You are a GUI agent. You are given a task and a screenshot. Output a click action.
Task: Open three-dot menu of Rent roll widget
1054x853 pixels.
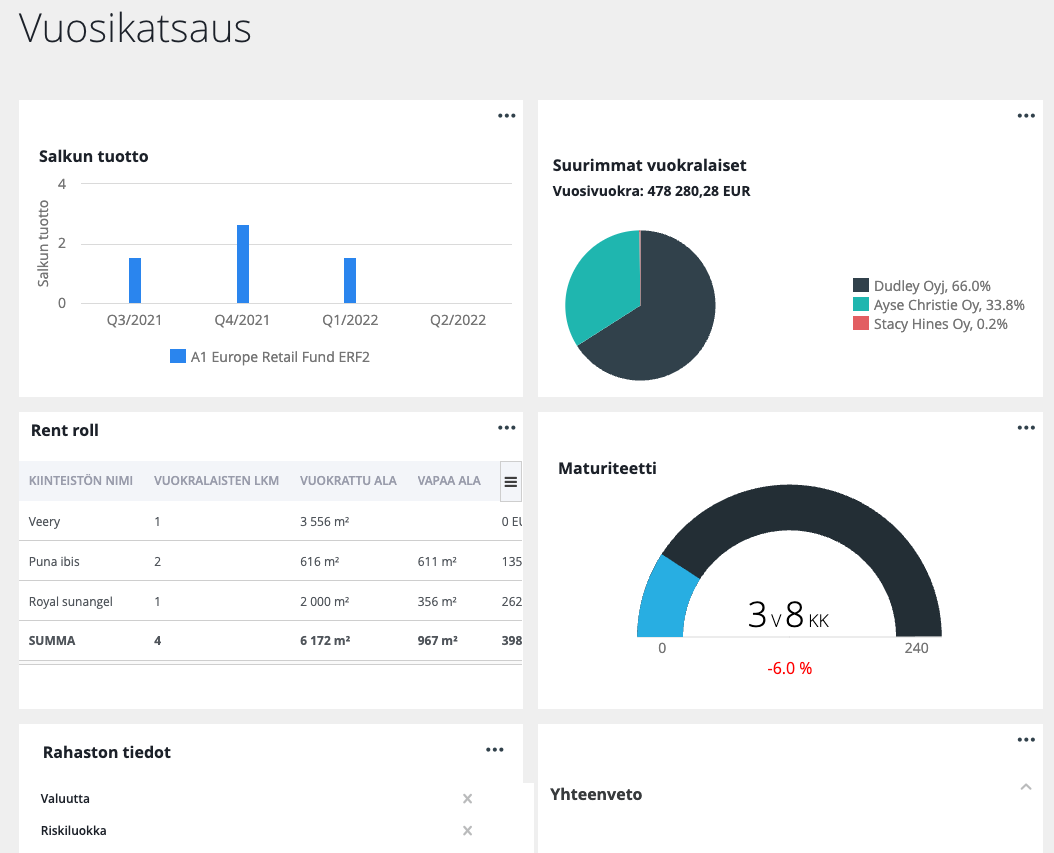[x=506, y=428]
